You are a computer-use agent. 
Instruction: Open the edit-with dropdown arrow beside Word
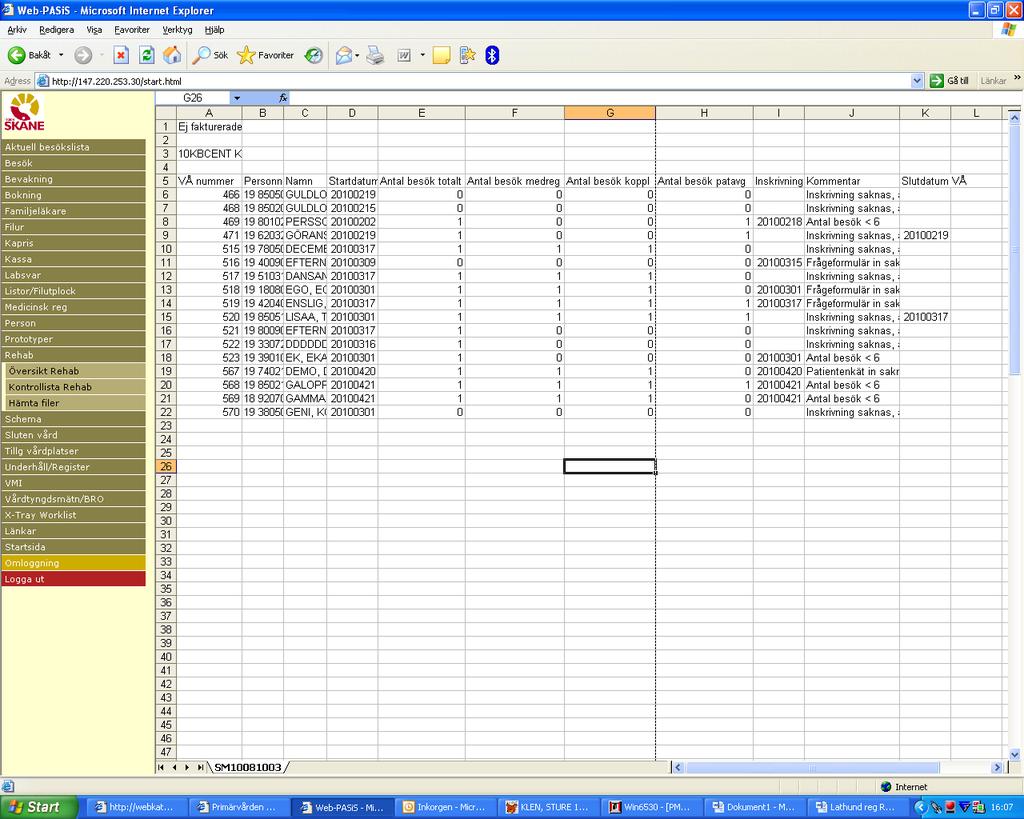tap(423, 56)
